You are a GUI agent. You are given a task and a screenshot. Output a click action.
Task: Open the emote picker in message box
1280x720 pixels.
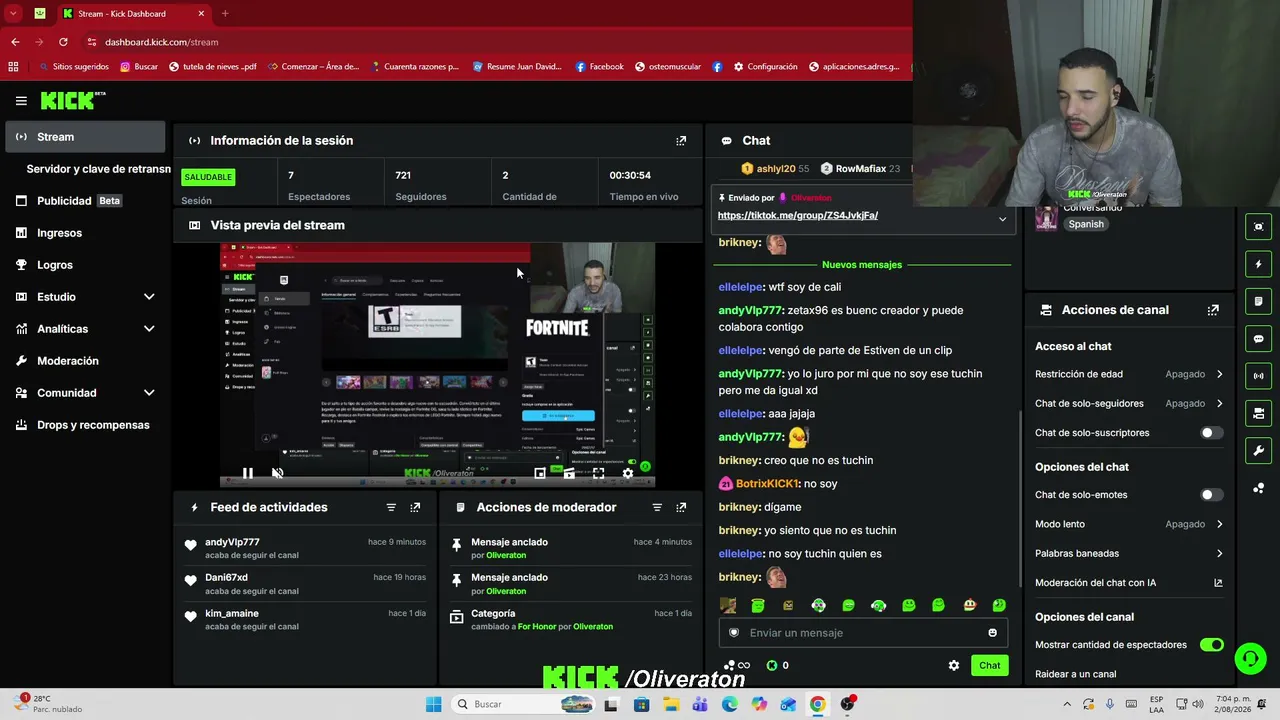click(992, 633)
